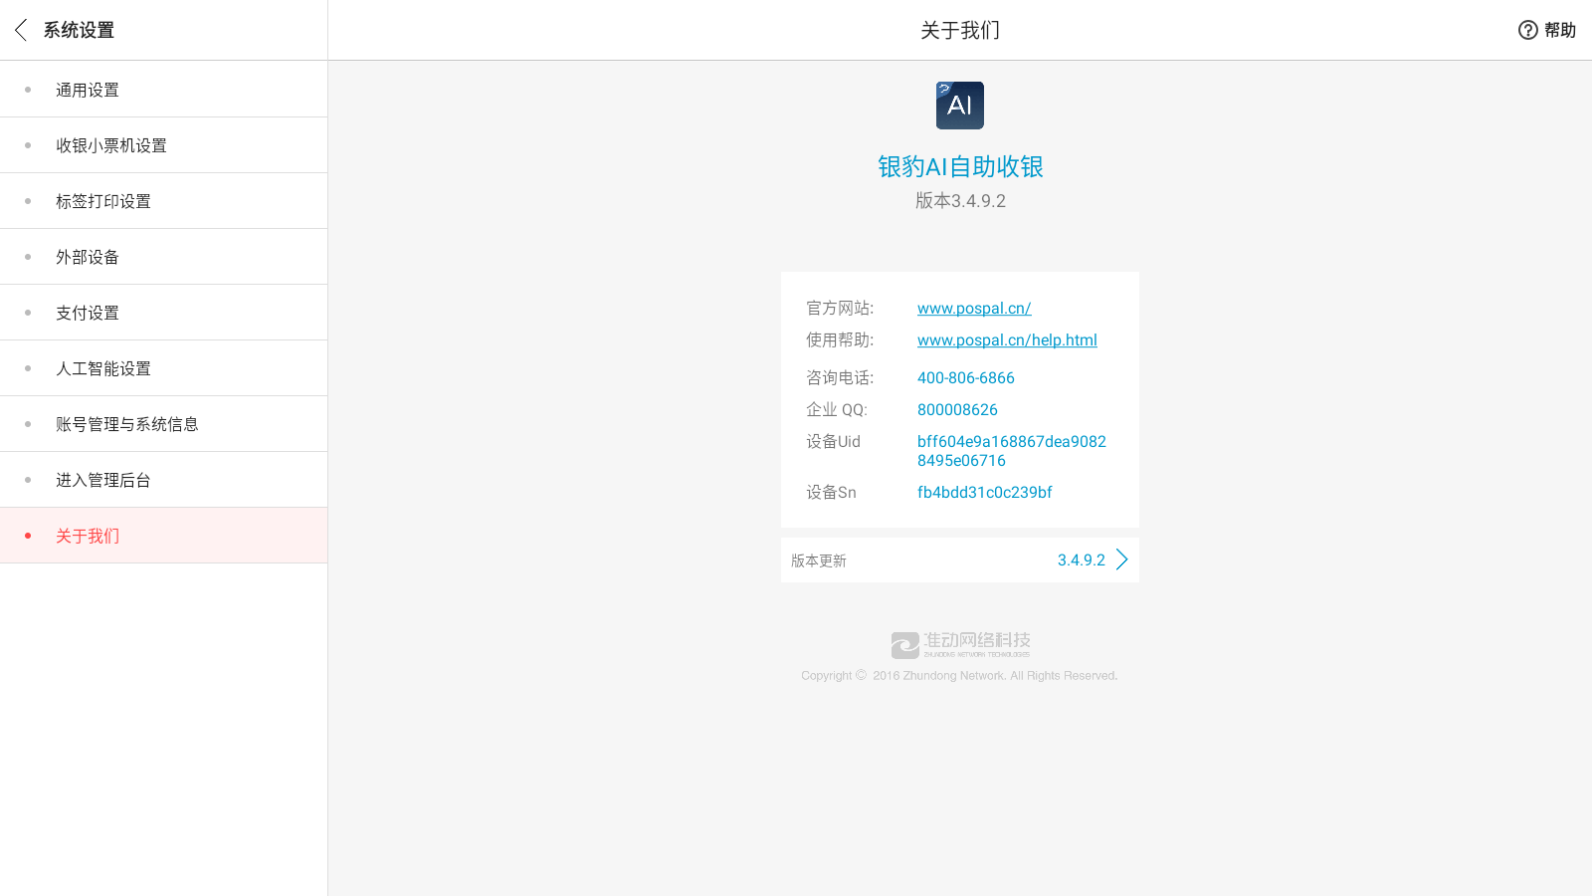This screenshot has width=1592, height=896.
Task: Open the www.pospal.cn/ official website link
Action: (974, 308)
